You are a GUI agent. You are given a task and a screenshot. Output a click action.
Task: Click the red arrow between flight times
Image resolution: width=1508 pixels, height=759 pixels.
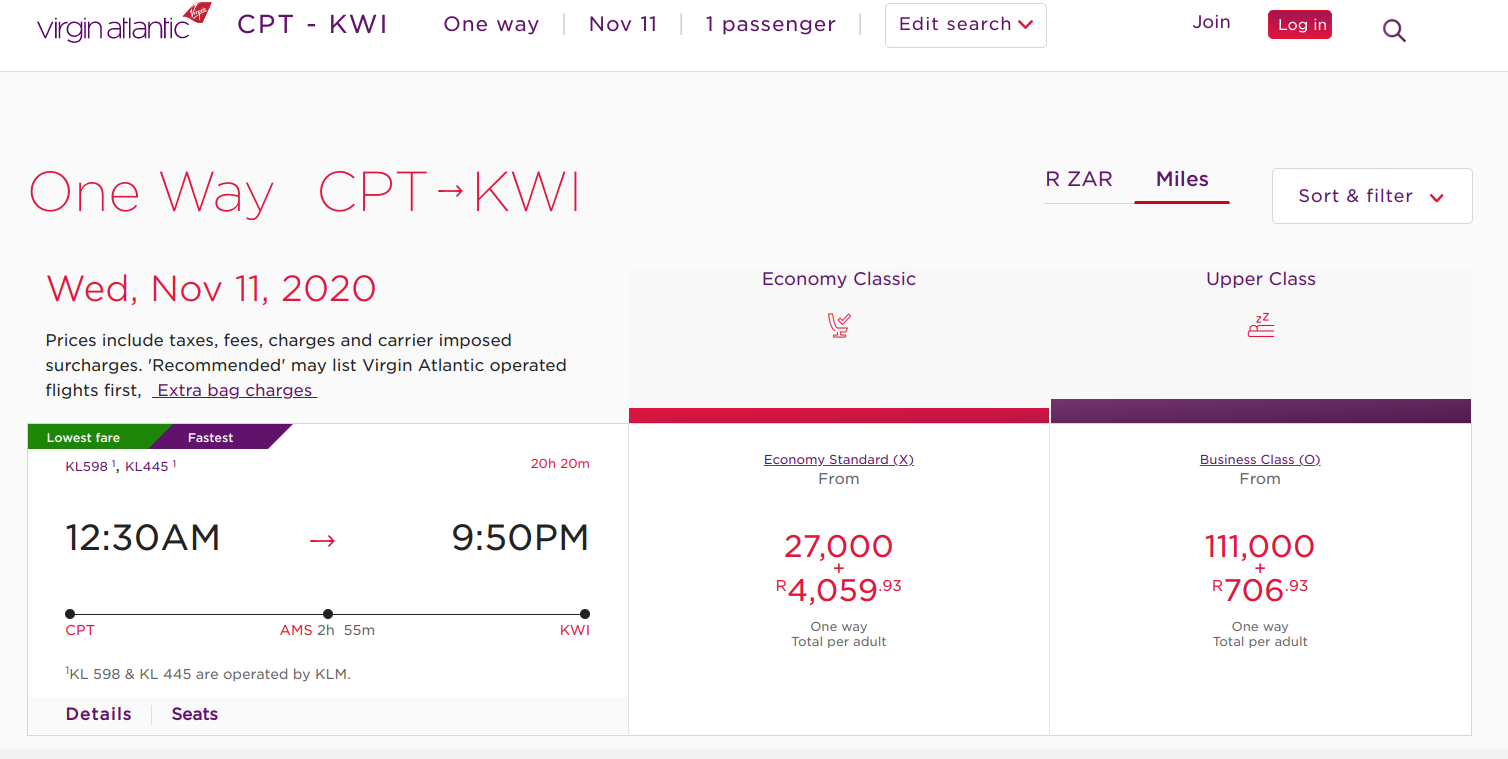pyautogui.click(x=322, y=541)
